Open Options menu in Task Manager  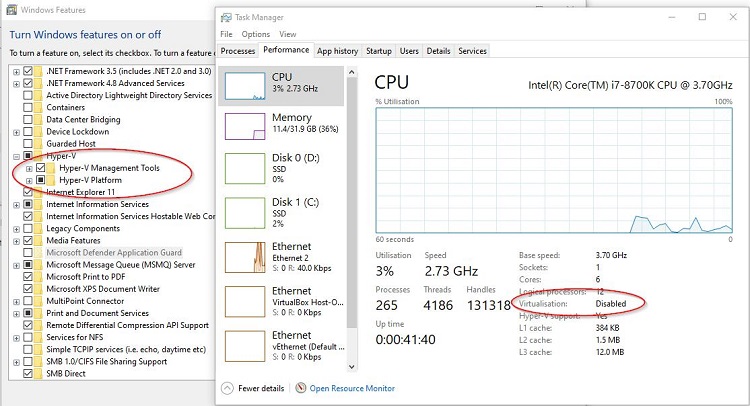pyautogui.click(x=256, y=34)
